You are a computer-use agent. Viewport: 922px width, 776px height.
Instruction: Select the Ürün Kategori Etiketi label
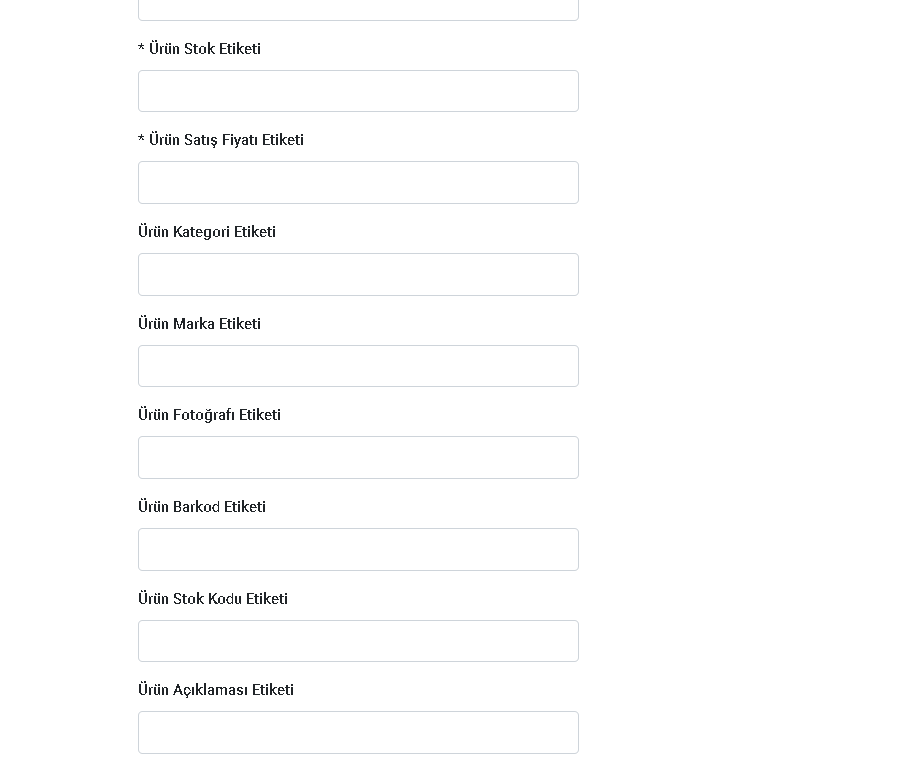tap(207, 232)
